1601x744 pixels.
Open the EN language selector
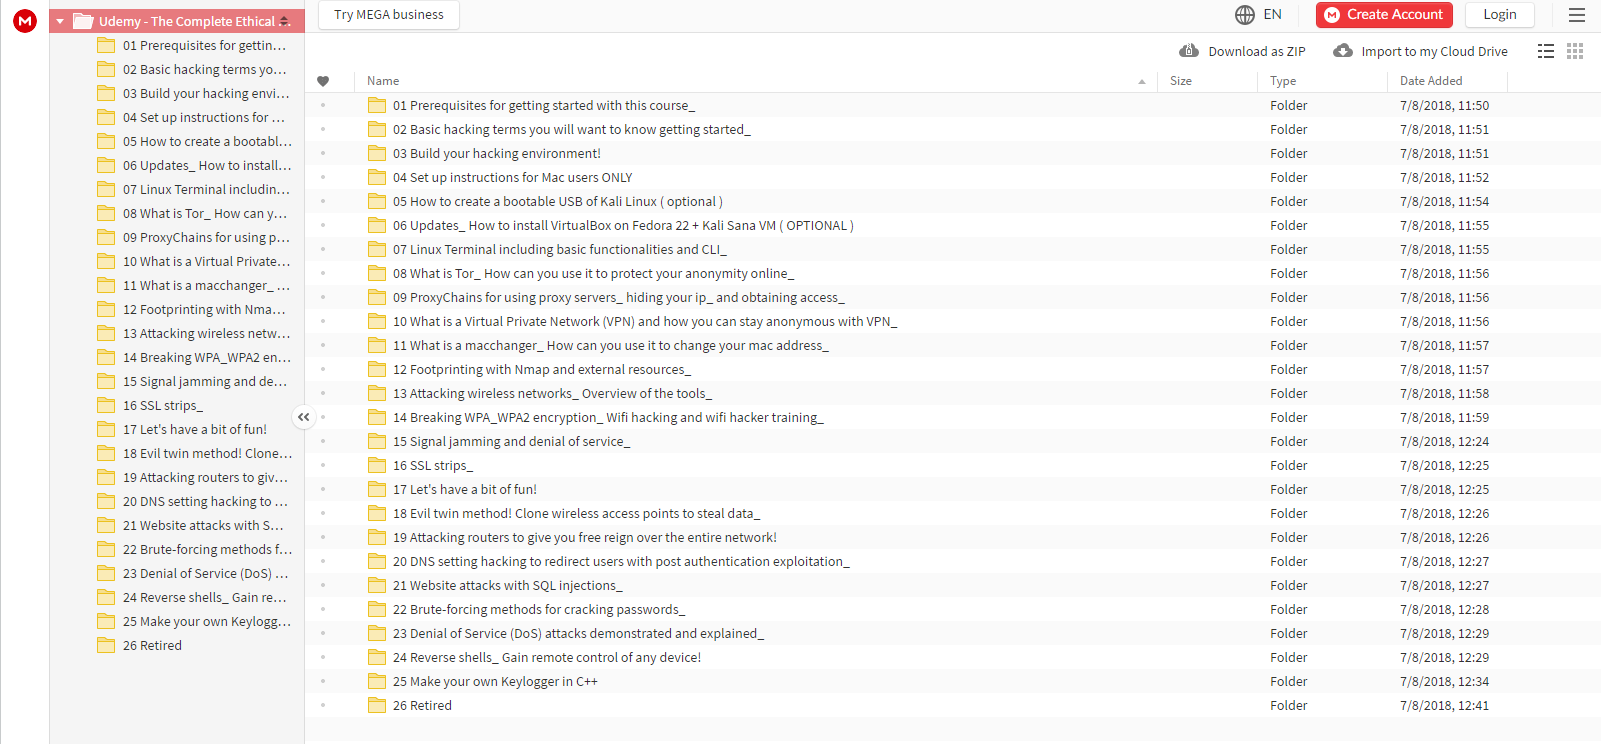[x=1273, y=15]
